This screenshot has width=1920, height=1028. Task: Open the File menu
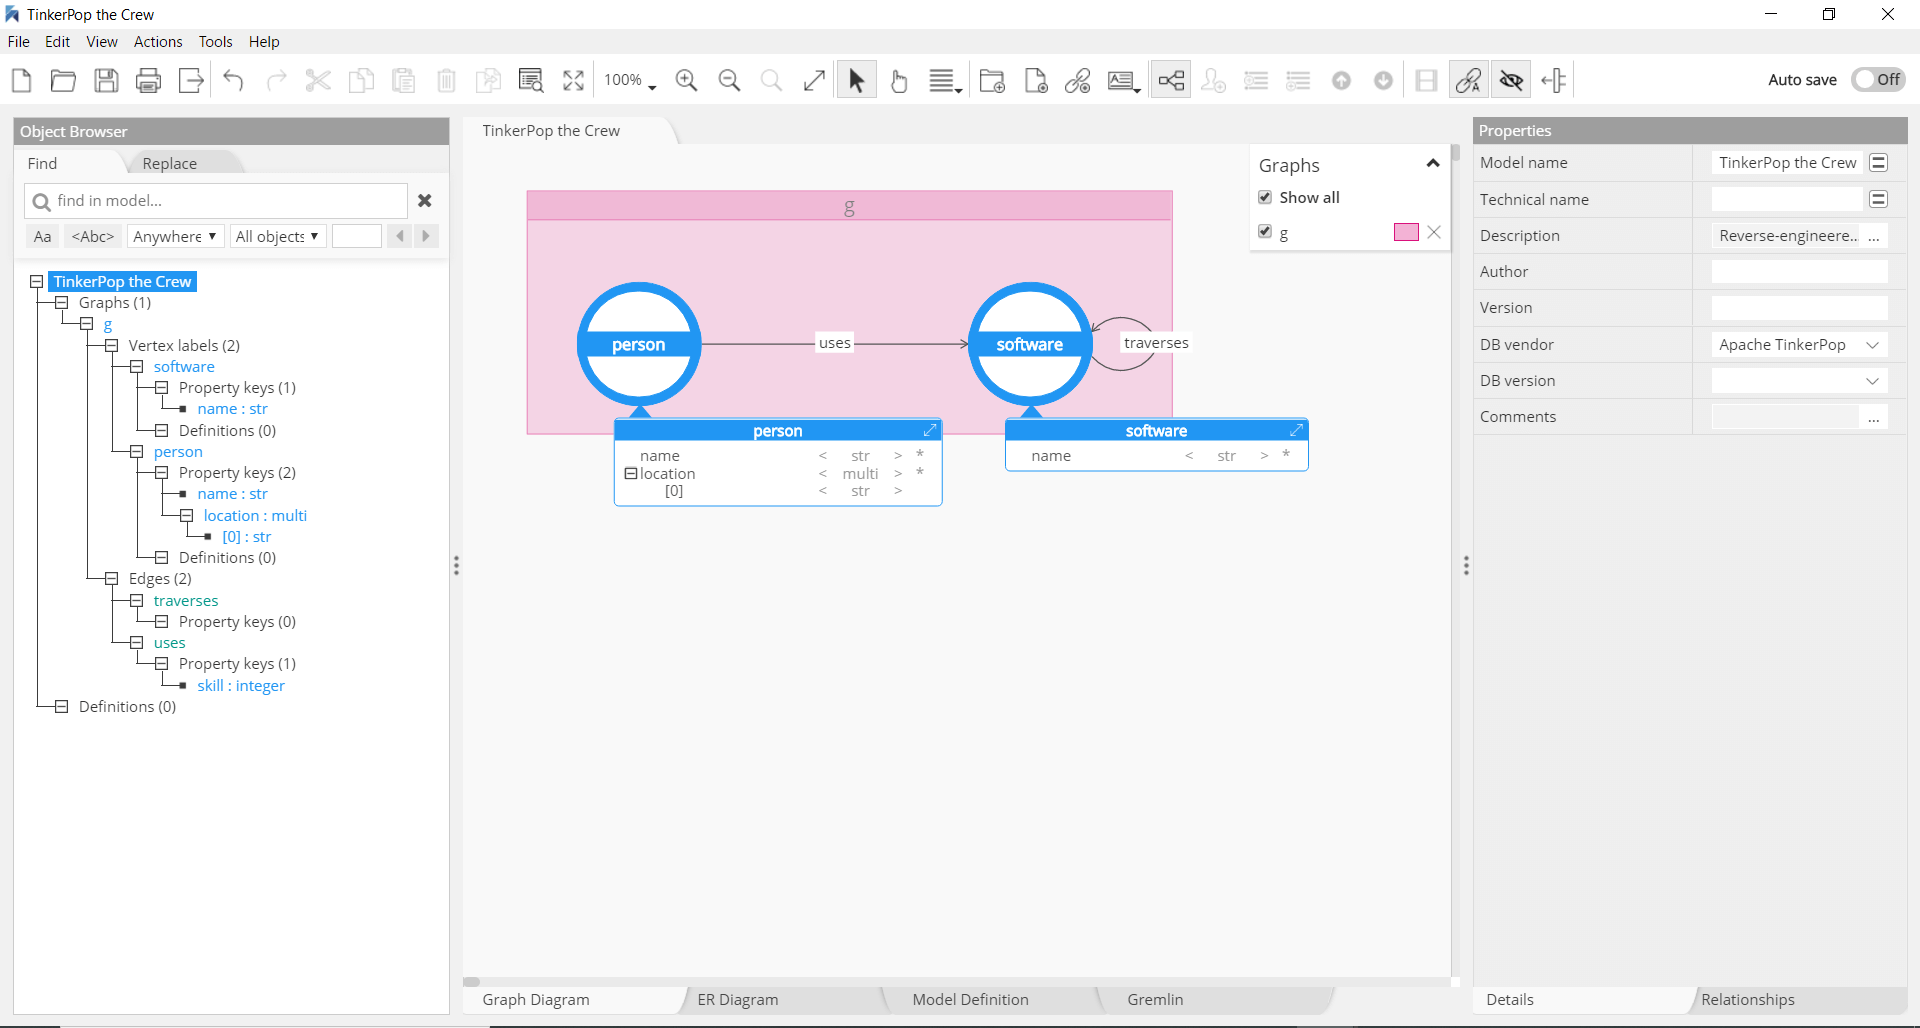18,42
